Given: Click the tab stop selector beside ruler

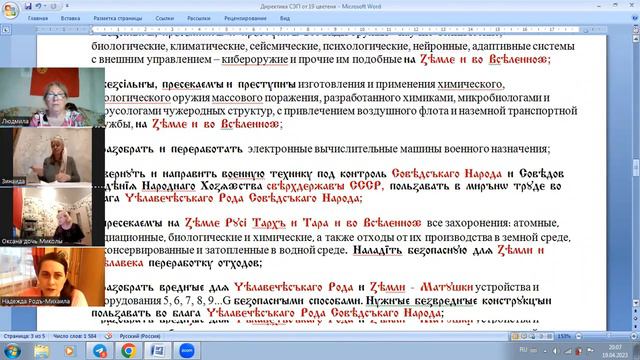Looking at the screenshot, I should pos(6,30).
